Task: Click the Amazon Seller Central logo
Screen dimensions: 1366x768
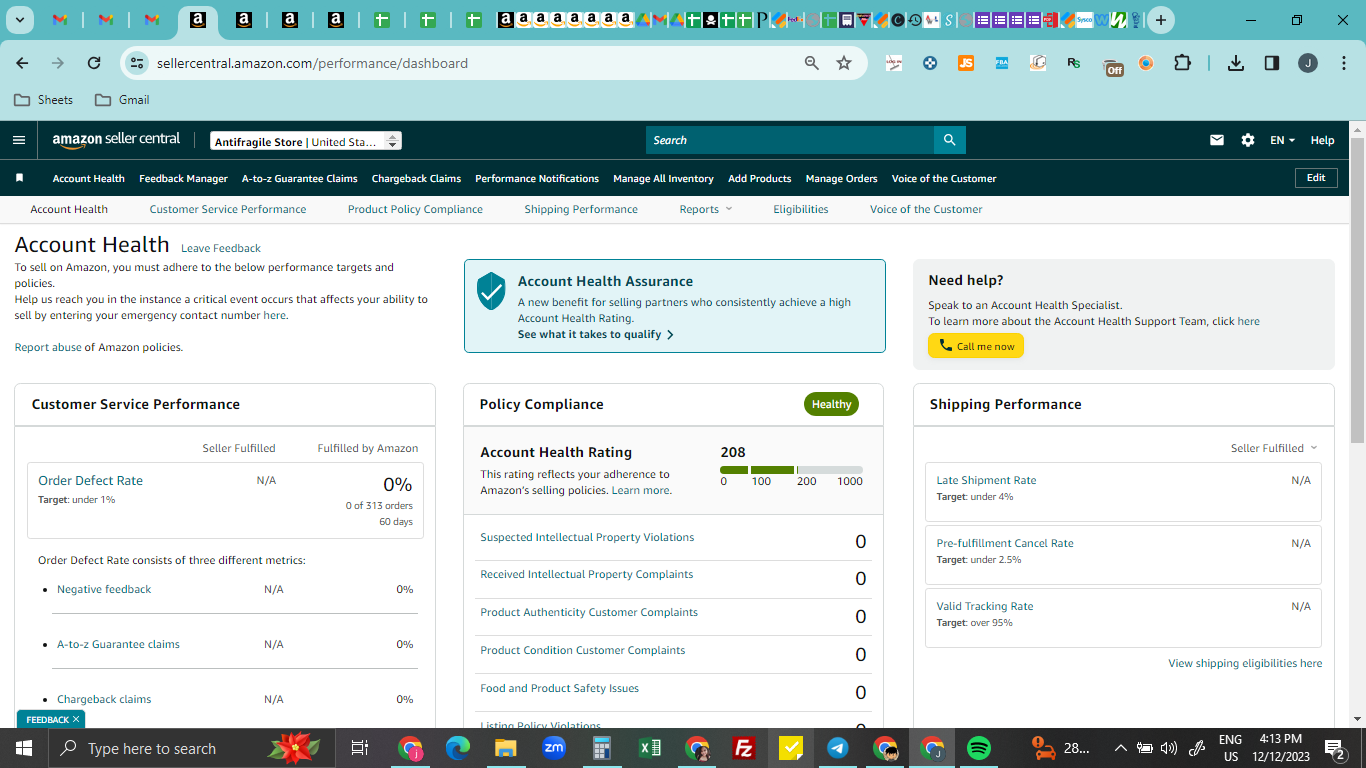Action: pos(117,140)
